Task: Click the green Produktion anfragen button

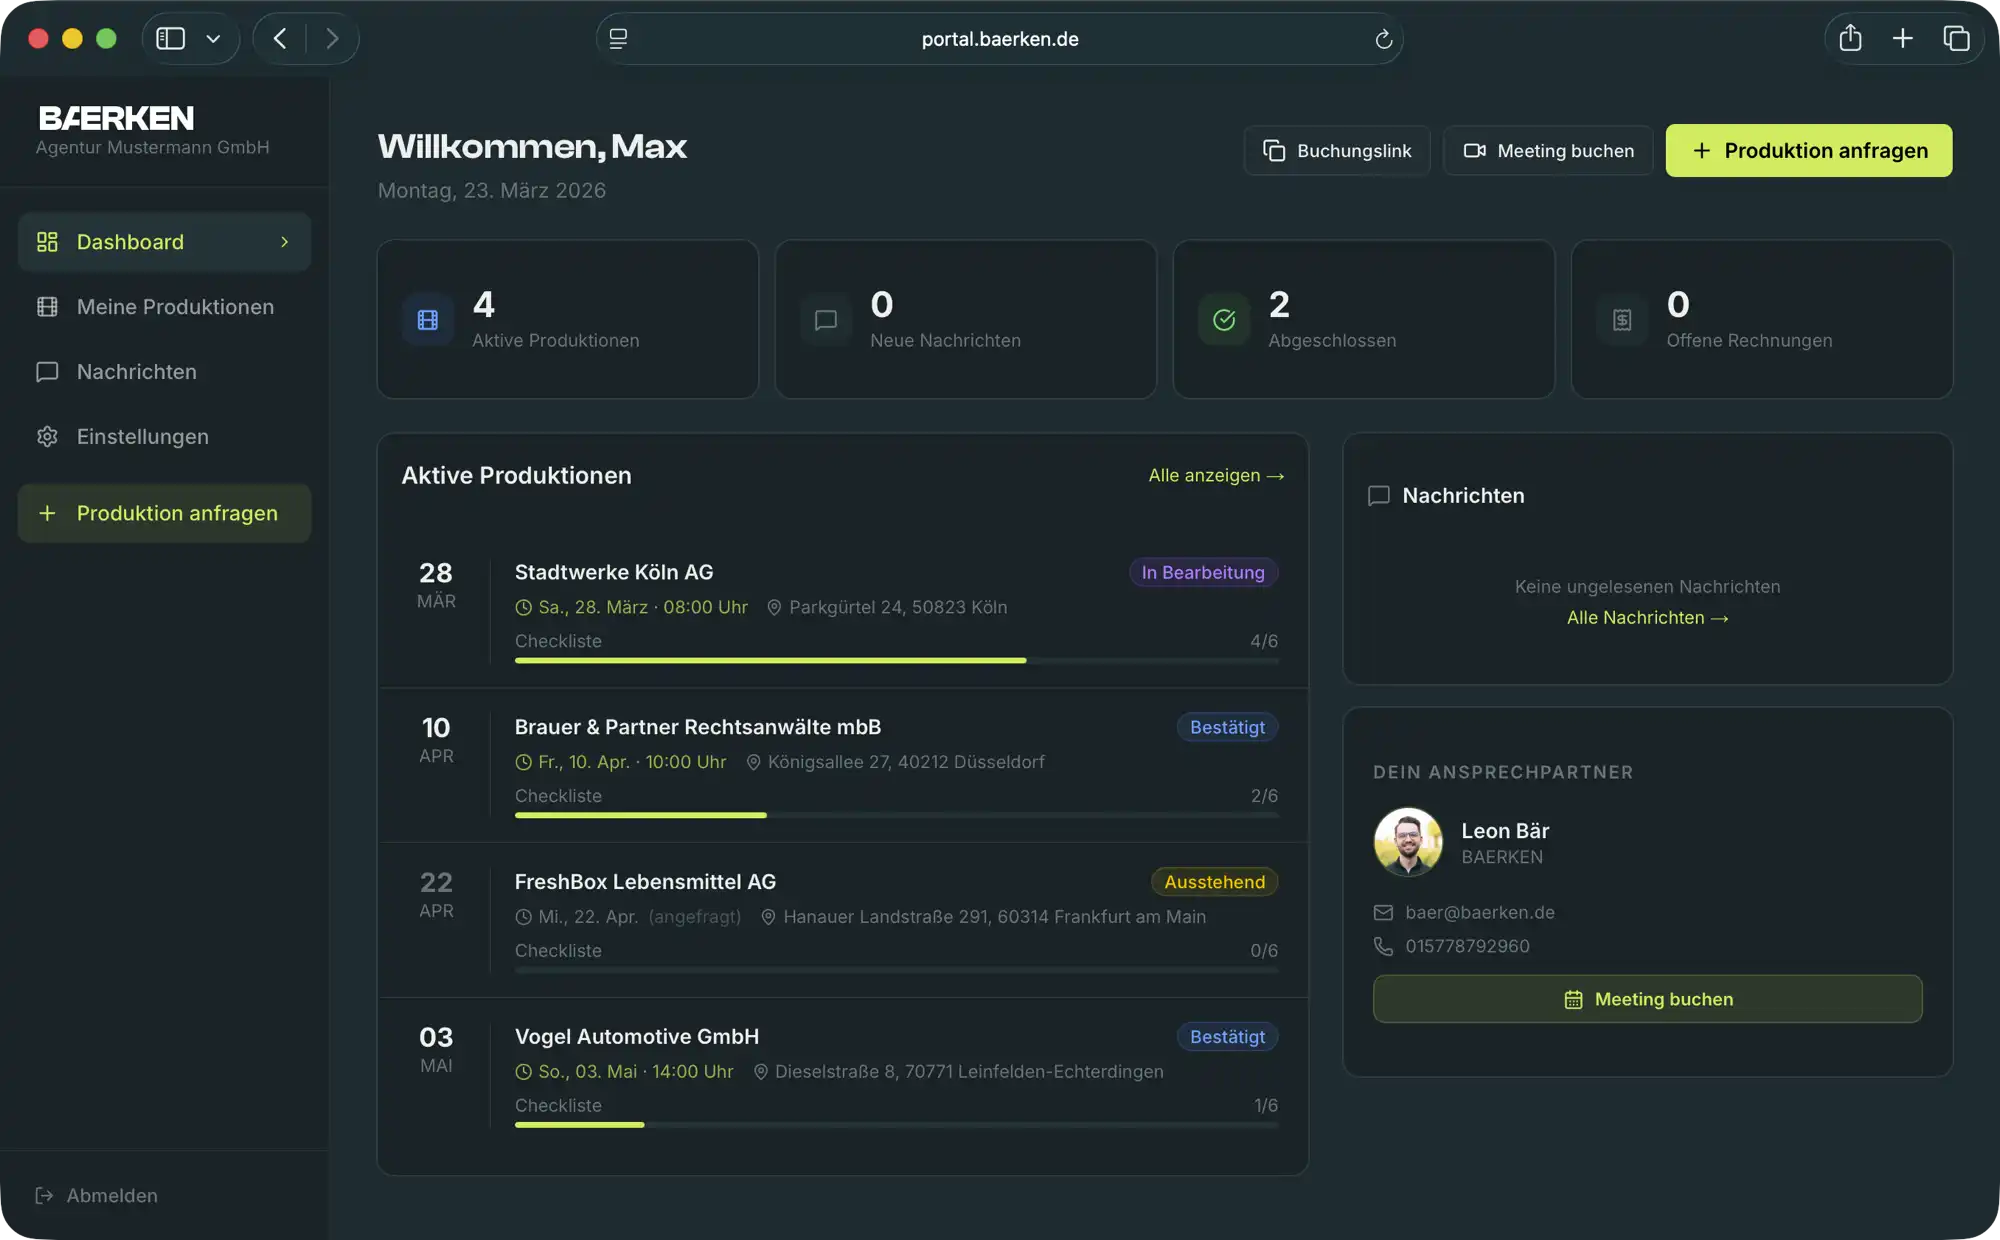Action: tap(1808, 151)
